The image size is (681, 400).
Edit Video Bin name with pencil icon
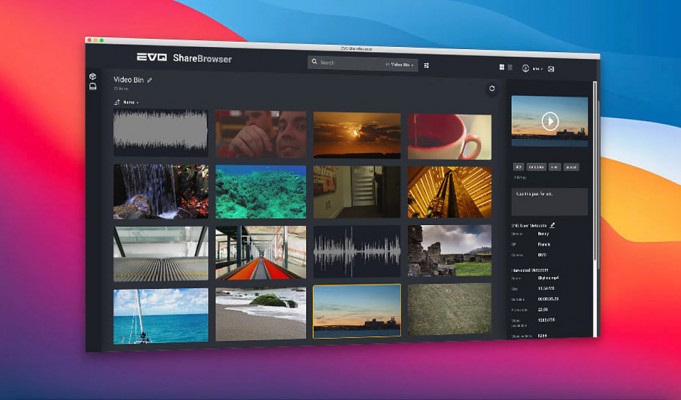point(149,80)
